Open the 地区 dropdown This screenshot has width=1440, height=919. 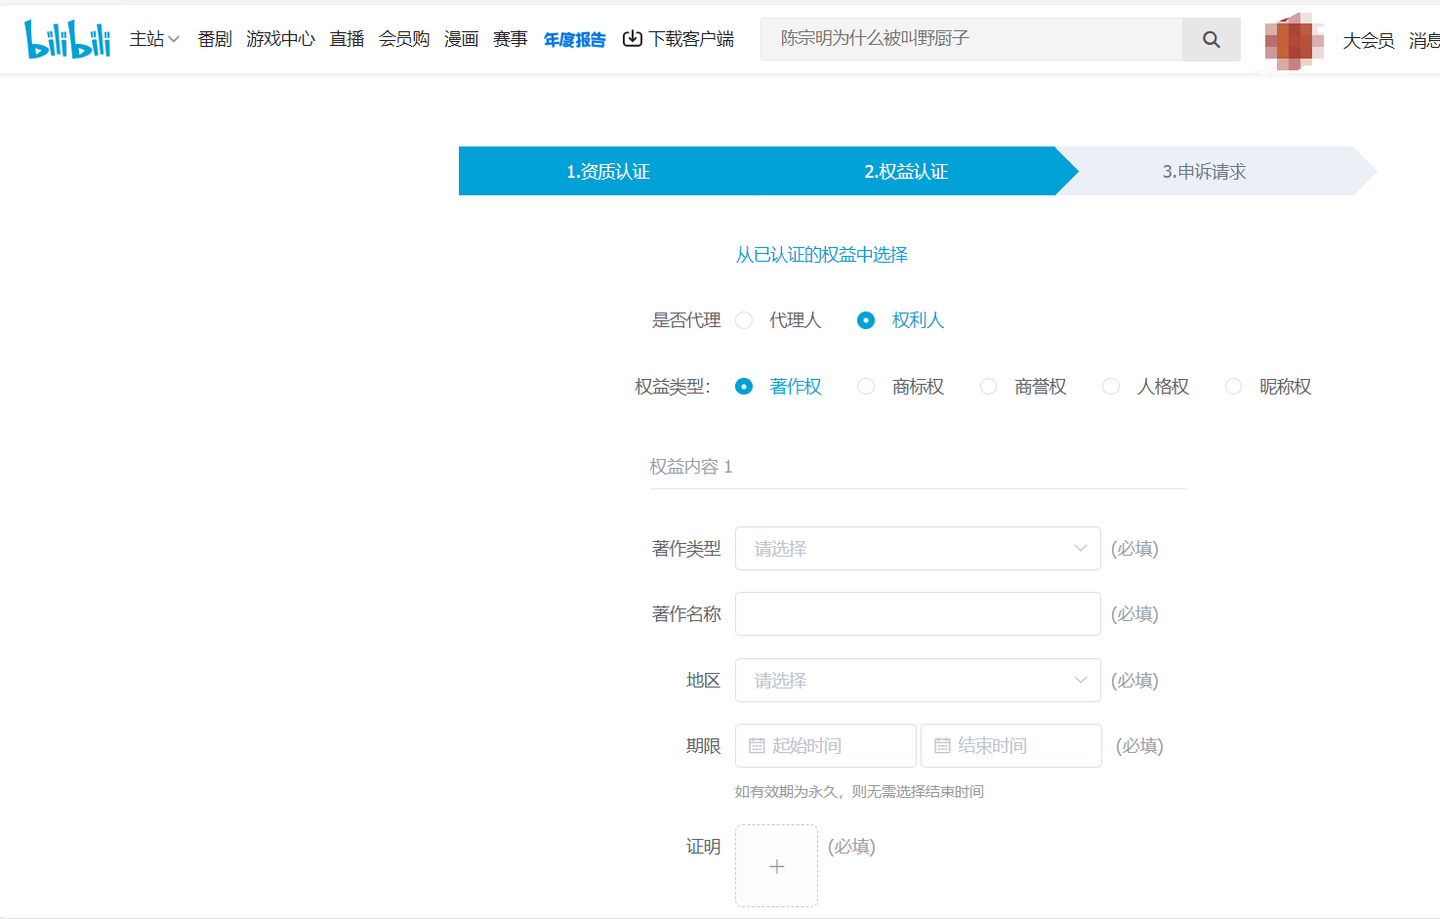click(x=918, y=680)
